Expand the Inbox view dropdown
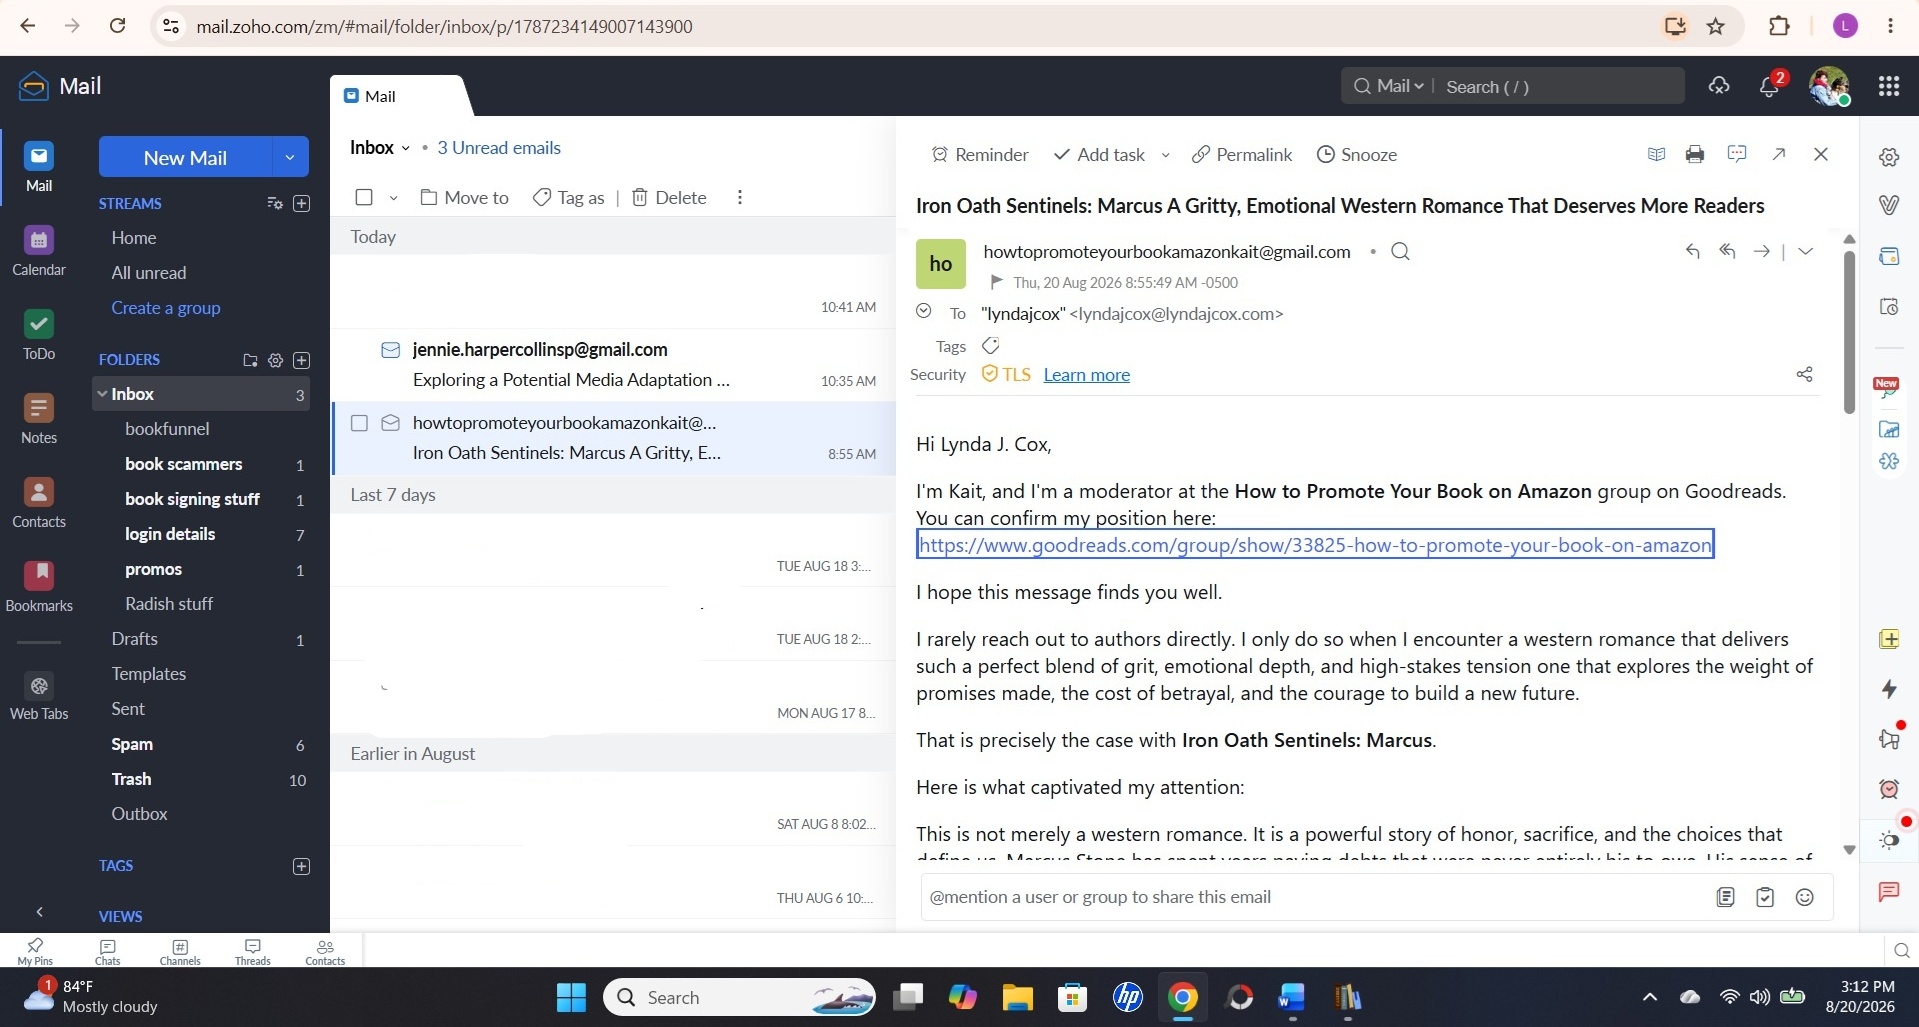The image size is (1919, 1027). point(405,148)
